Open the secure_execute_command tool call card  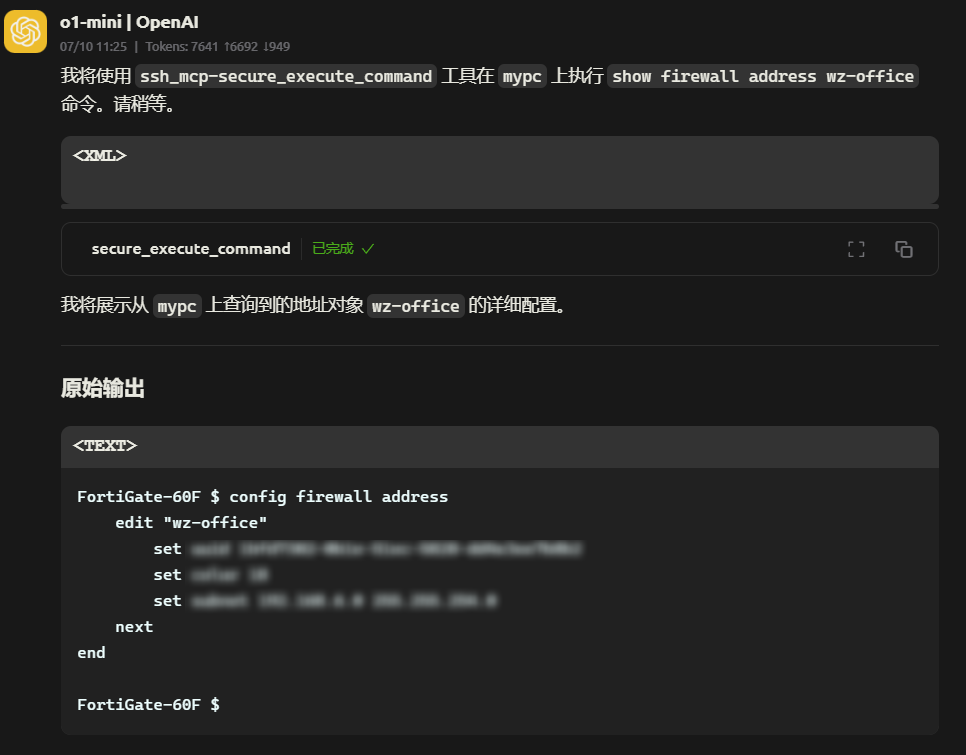(x=500, y=249)
